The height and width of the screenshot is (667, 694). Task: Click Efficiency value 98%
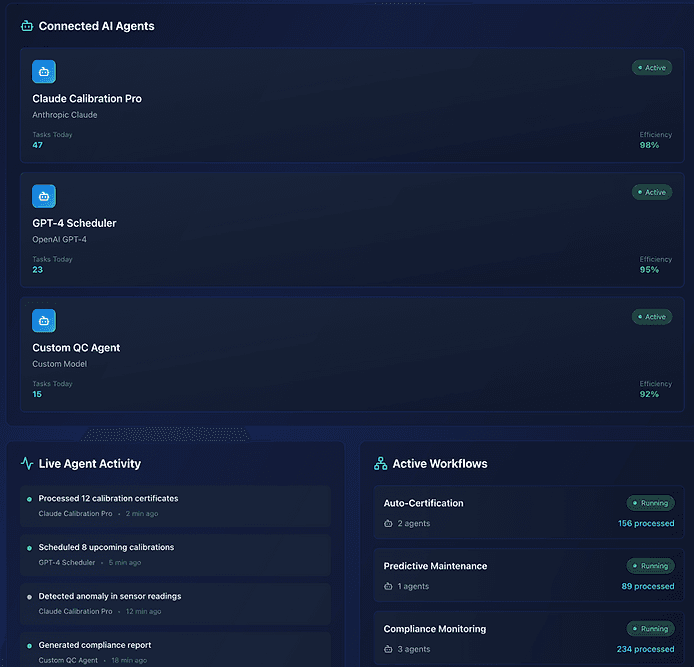(649, 145)
